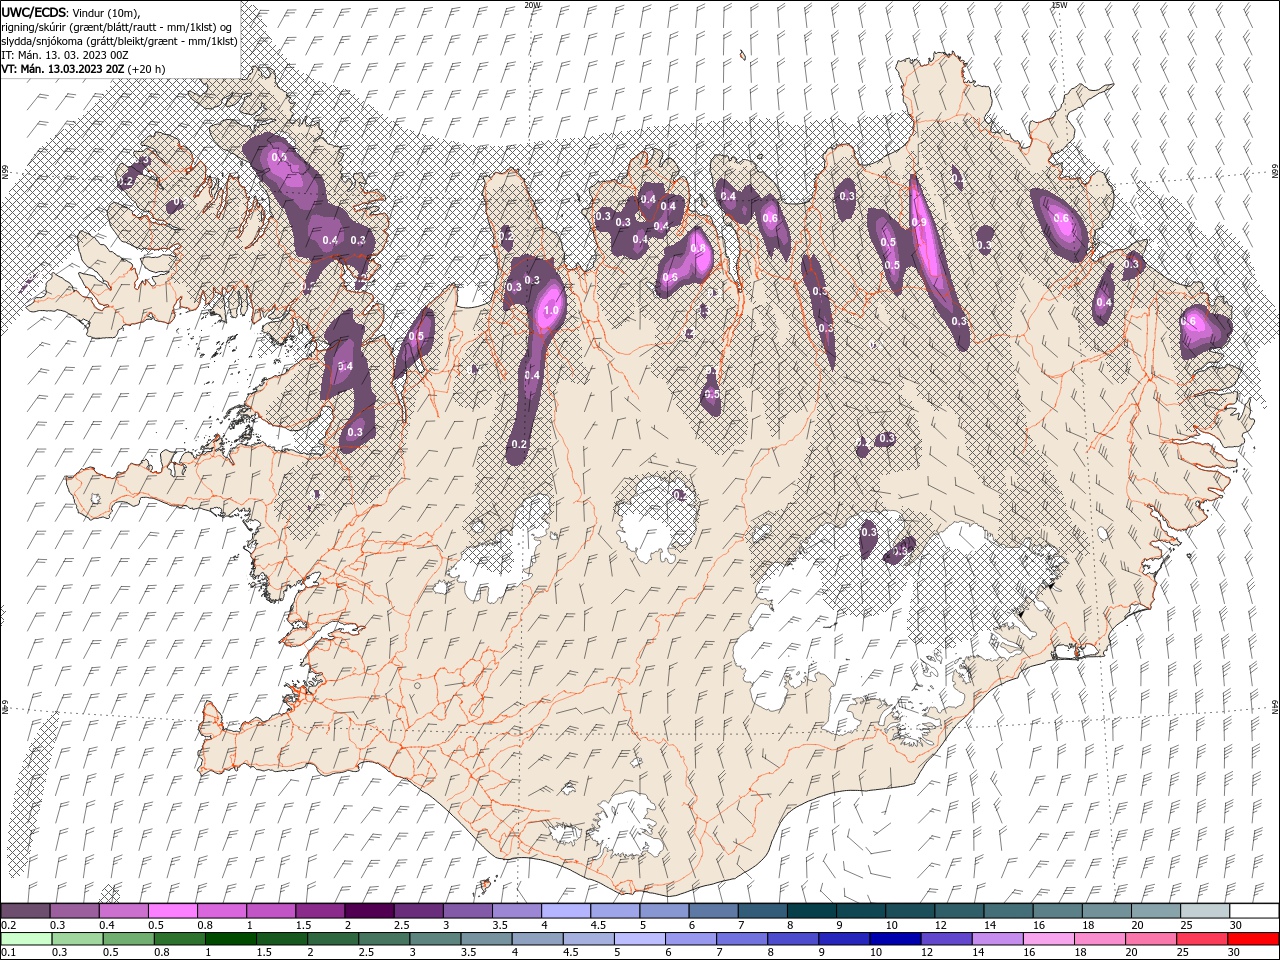This screenshot has height=960, width=1280.
Task: Select the "IT: Mán. 13. 03. 2023 00Z" line
Action: [65, 55]
